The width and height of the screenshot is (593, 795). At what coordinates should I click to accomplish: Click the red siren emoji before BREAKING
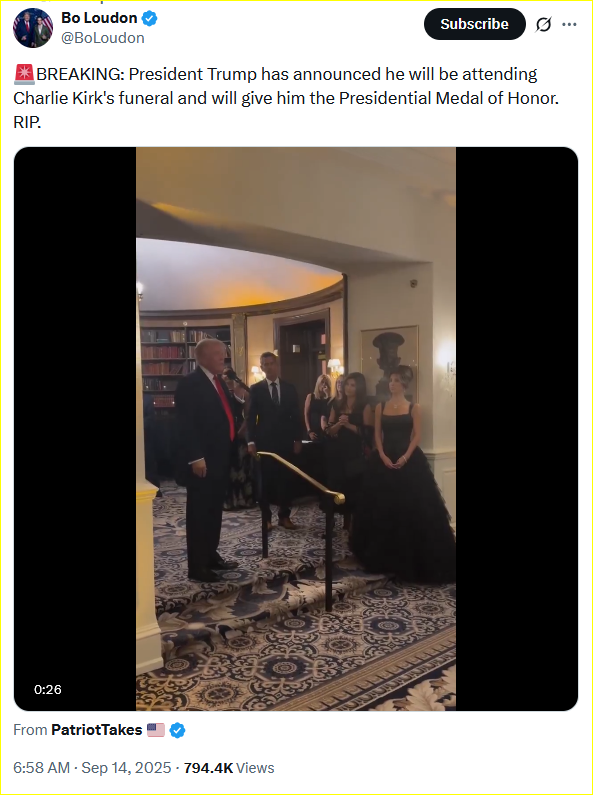tap(24, 75)
